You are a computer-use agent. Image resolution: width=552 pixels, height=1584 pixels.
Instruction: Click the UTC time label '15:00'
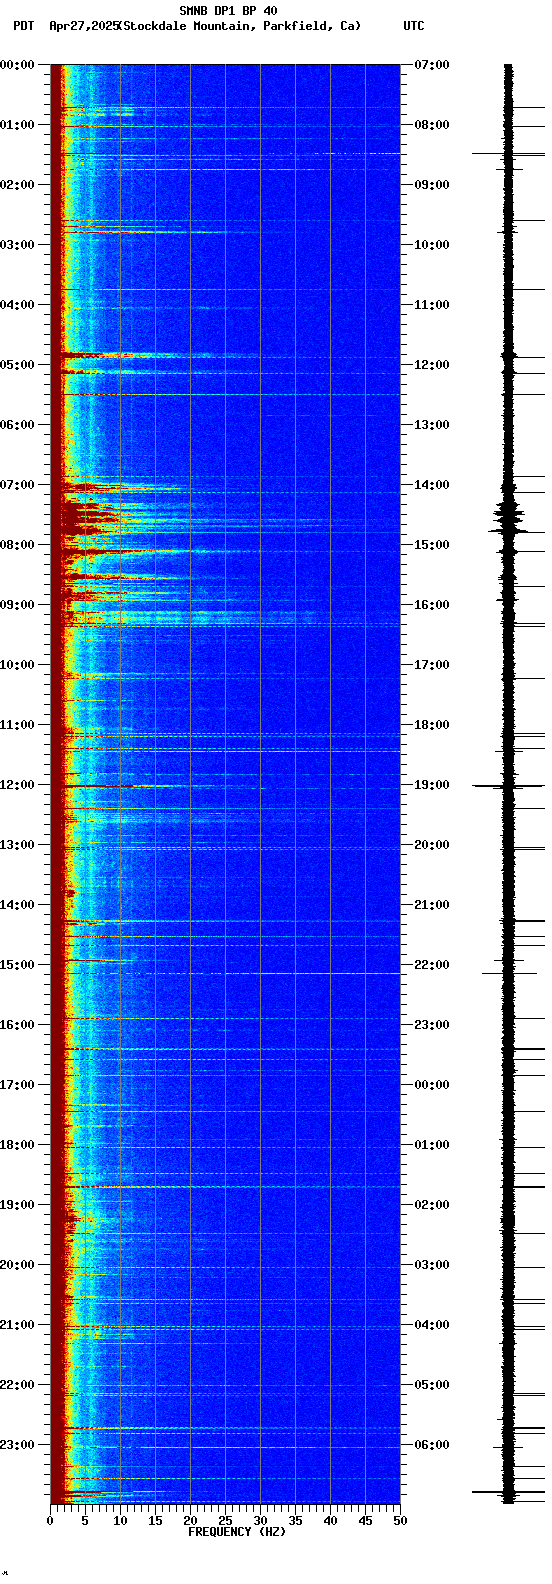432,545
